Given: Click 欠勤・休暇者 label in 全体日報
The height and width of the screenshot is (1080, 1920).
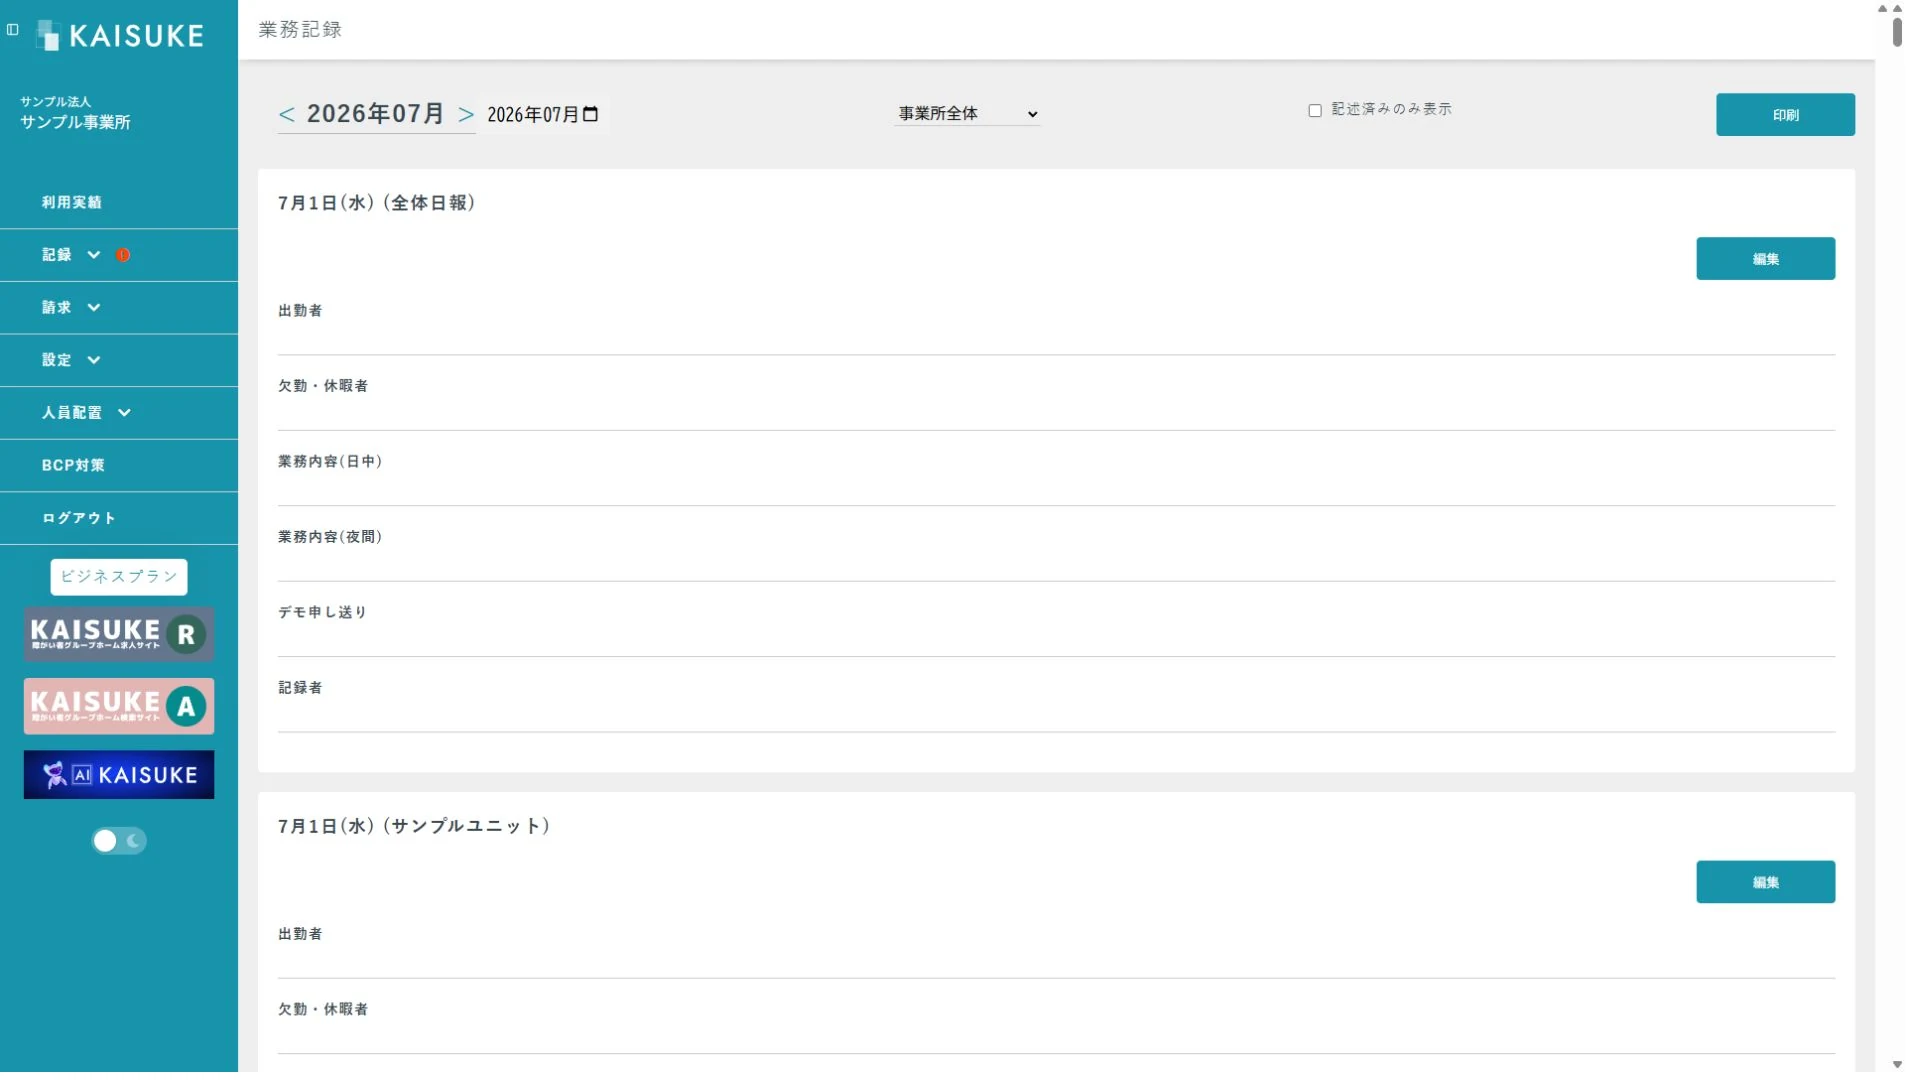Looking at the screenshot, I should 322,386.
